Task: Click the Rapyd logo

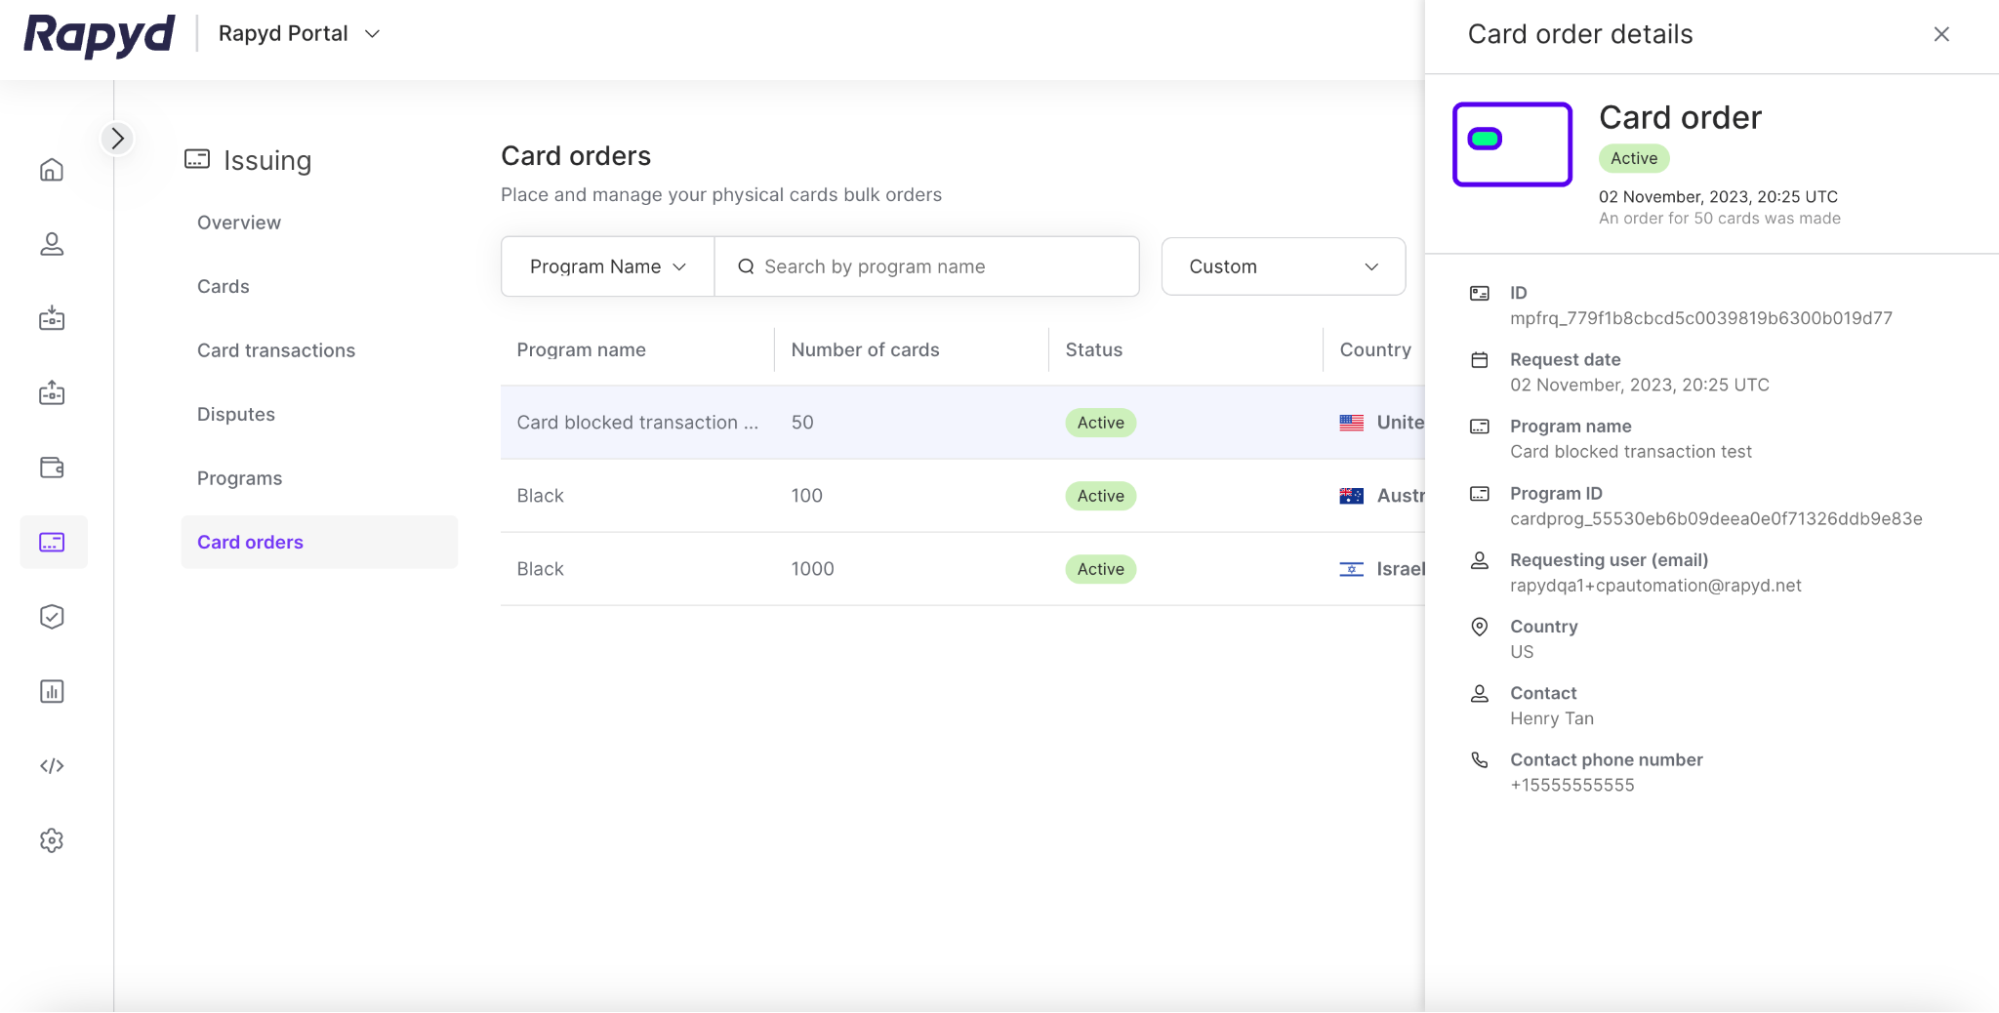Action: (99, 35)
